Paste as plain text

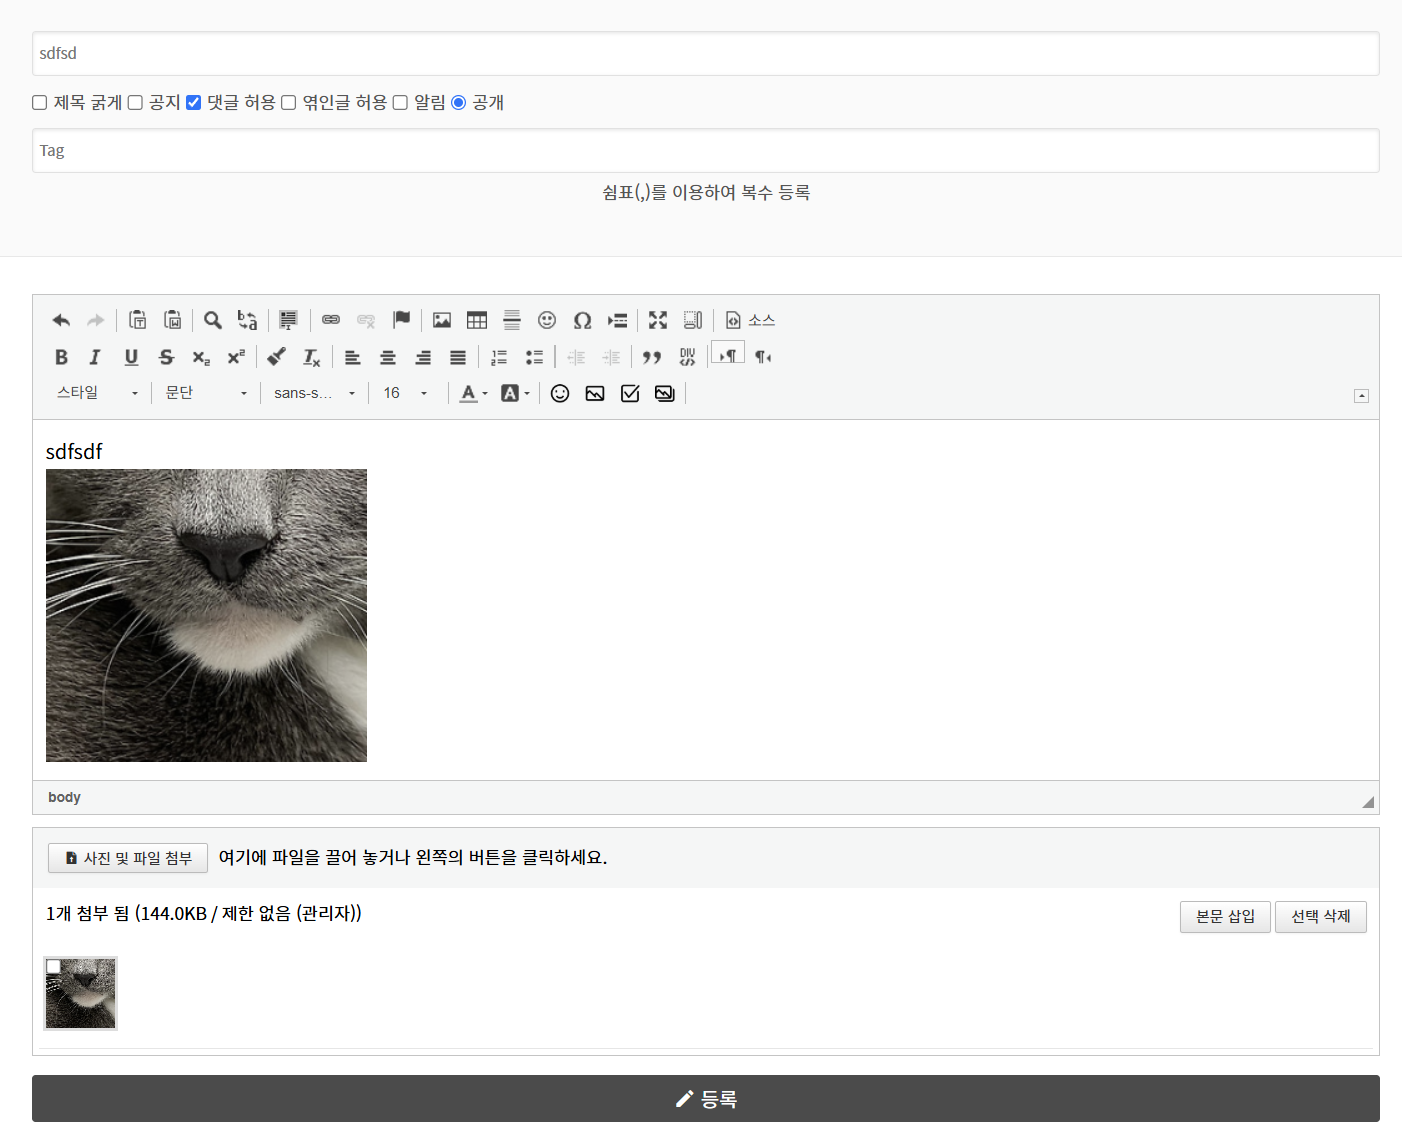click(x=138, y=320)
